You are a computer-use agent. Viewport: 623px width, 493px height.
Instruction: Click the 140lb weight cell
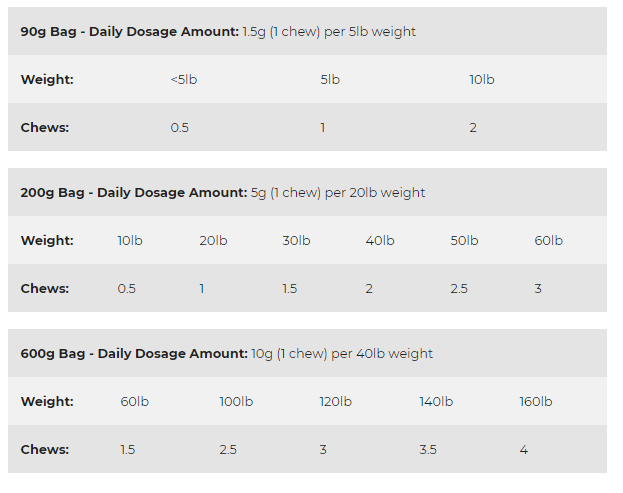point(436,402)
